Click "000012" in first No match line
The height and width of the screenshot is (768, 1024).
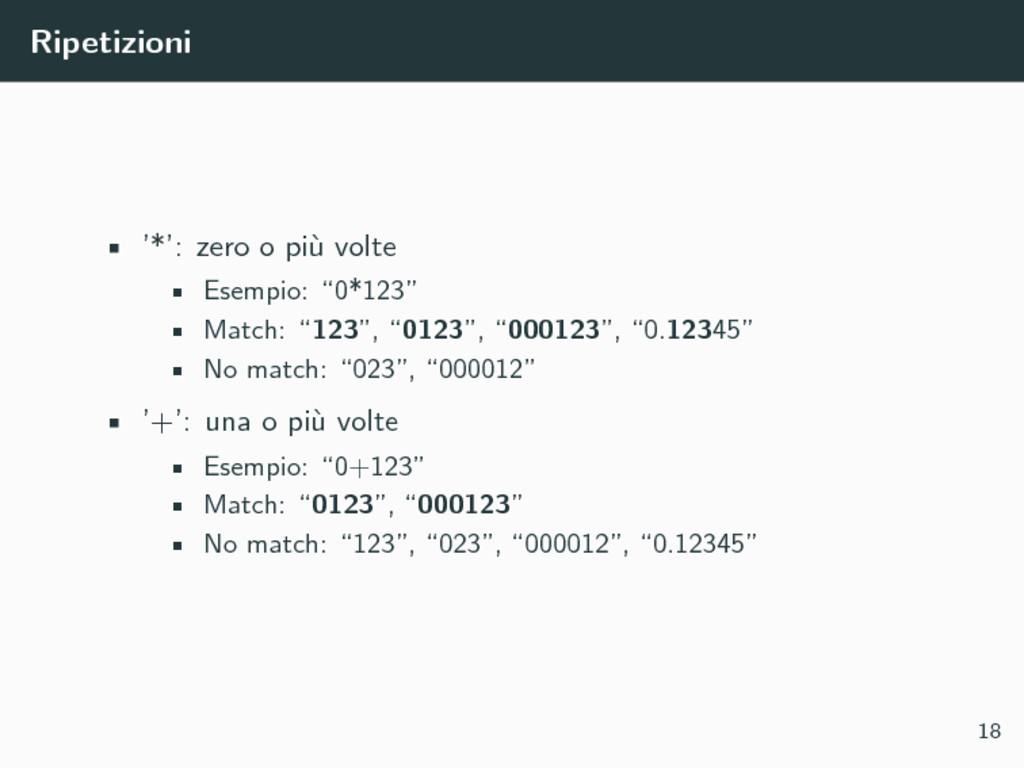[x=481, y=369]
